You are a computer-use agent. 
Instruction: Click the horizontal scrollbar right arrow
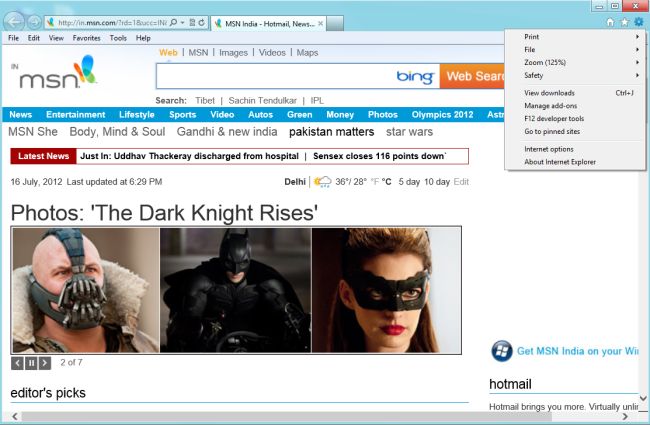[625, 416]
